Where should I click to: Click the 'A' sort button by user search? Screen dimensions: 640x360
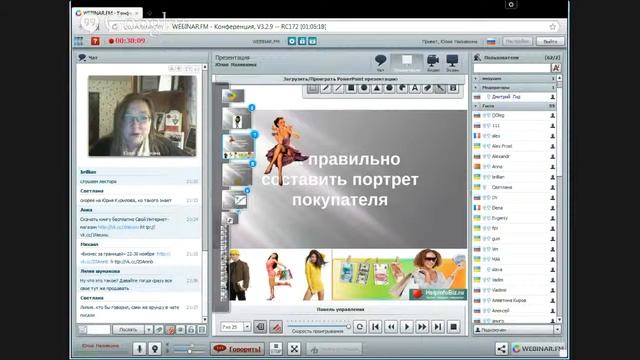(556, 68)
